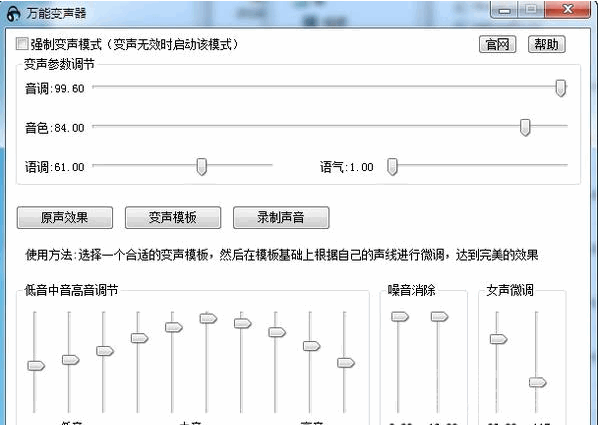The height and width of the screenshot is (425, 598).
Task: Click the second 女声微调 slider handle
Action: (x=538, y=382)
